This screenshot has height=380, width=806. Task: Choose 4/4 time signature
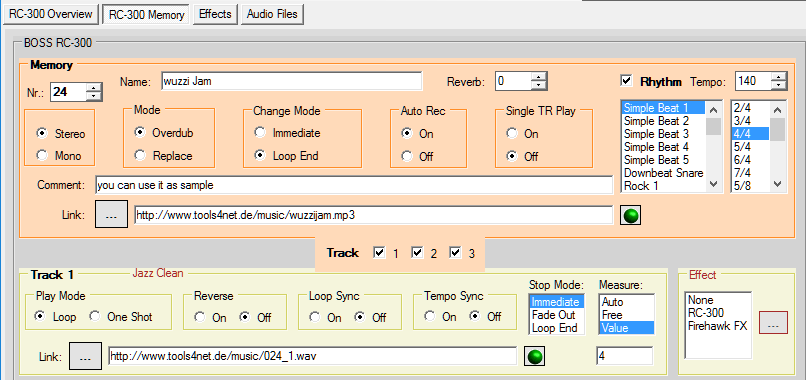point(750,134)
